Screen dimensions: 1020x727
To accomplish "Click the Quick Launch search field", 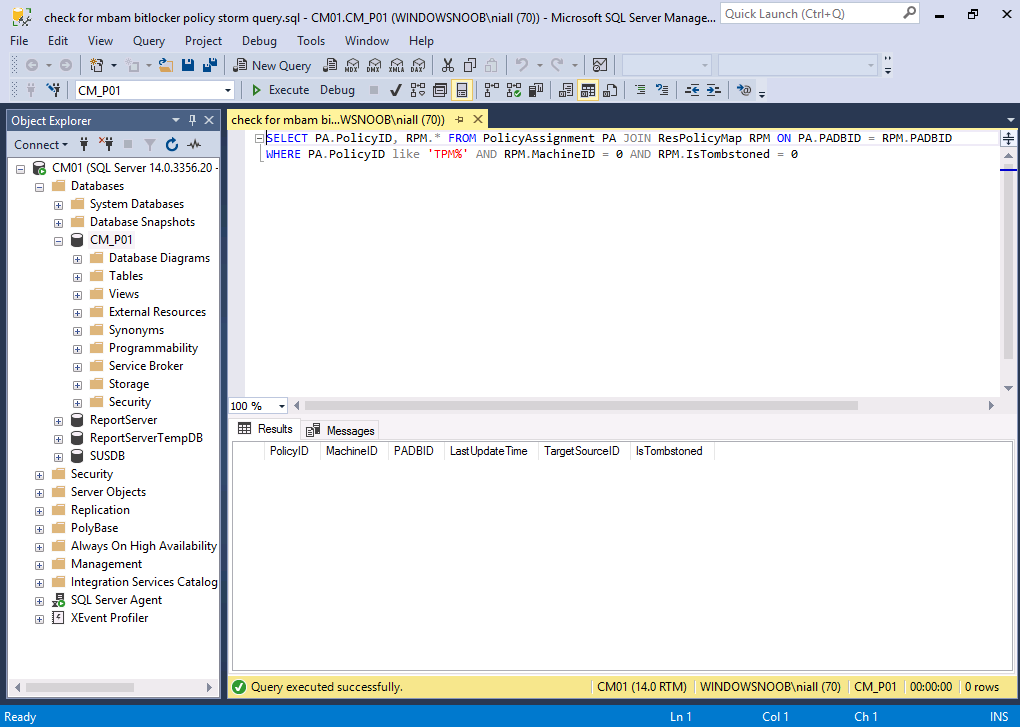I will [820, 14].
